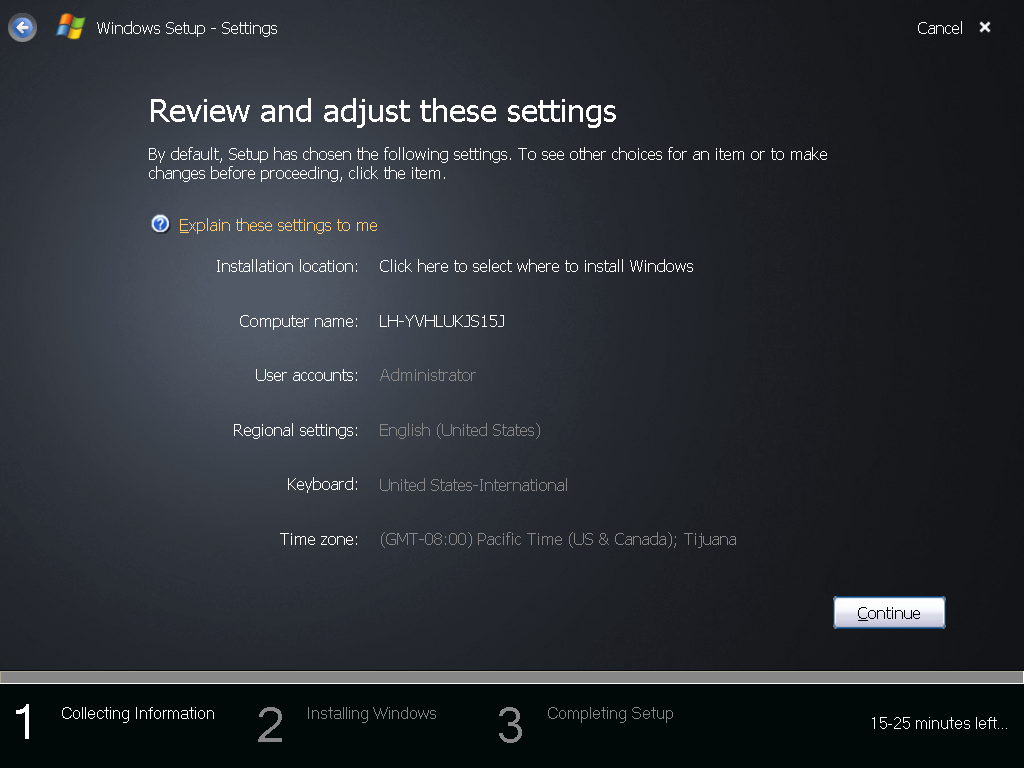
Task: Change United States-International keyboard setting
Action: pyautogui.click(x=473, y=485)
